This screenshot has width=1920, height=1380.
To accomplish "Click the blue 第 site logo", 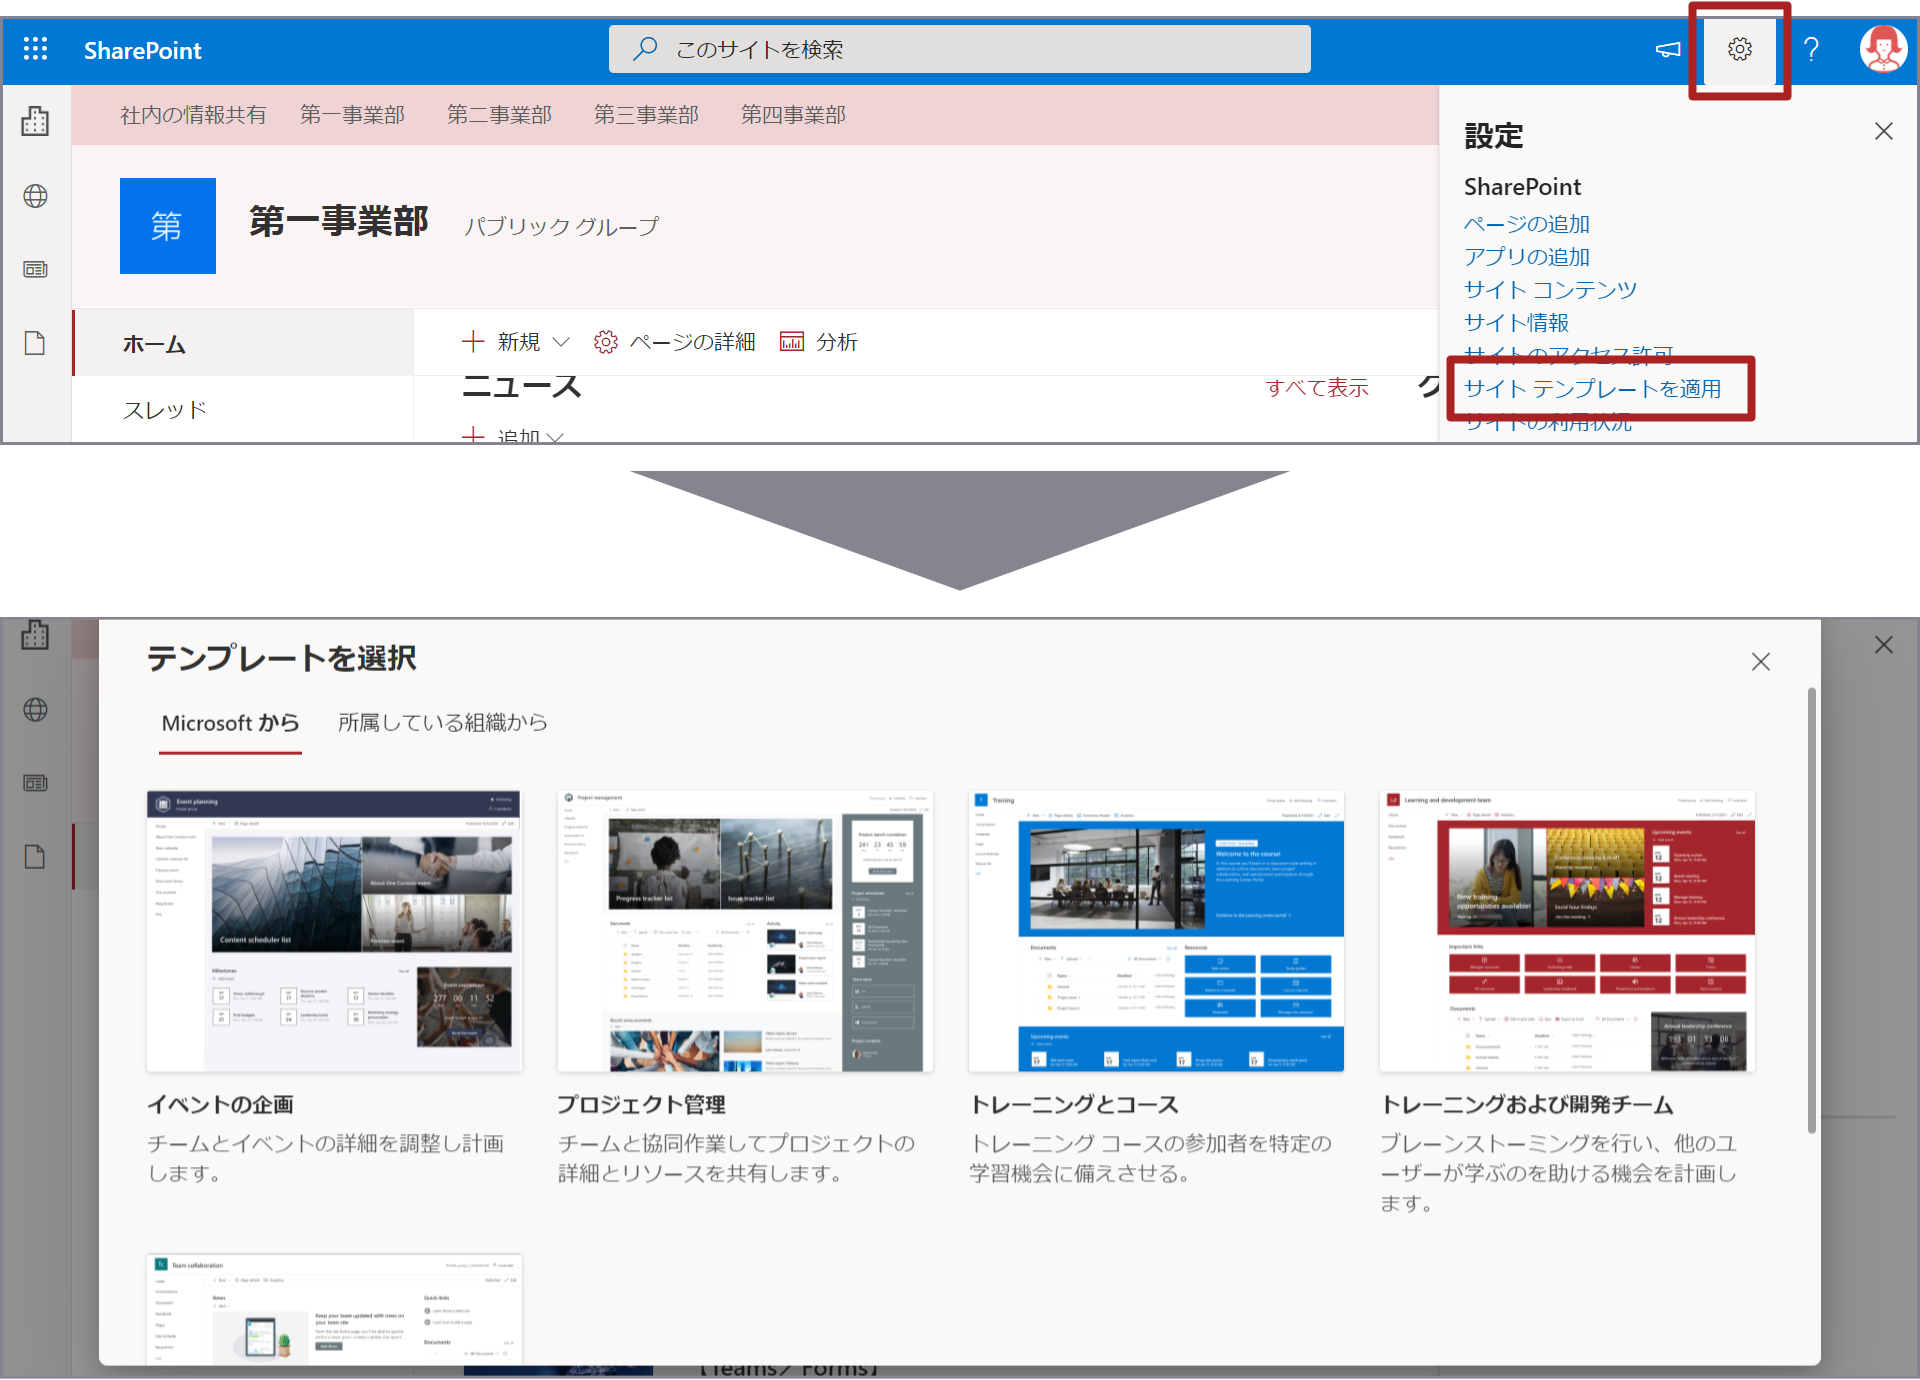I will (168, 226).
